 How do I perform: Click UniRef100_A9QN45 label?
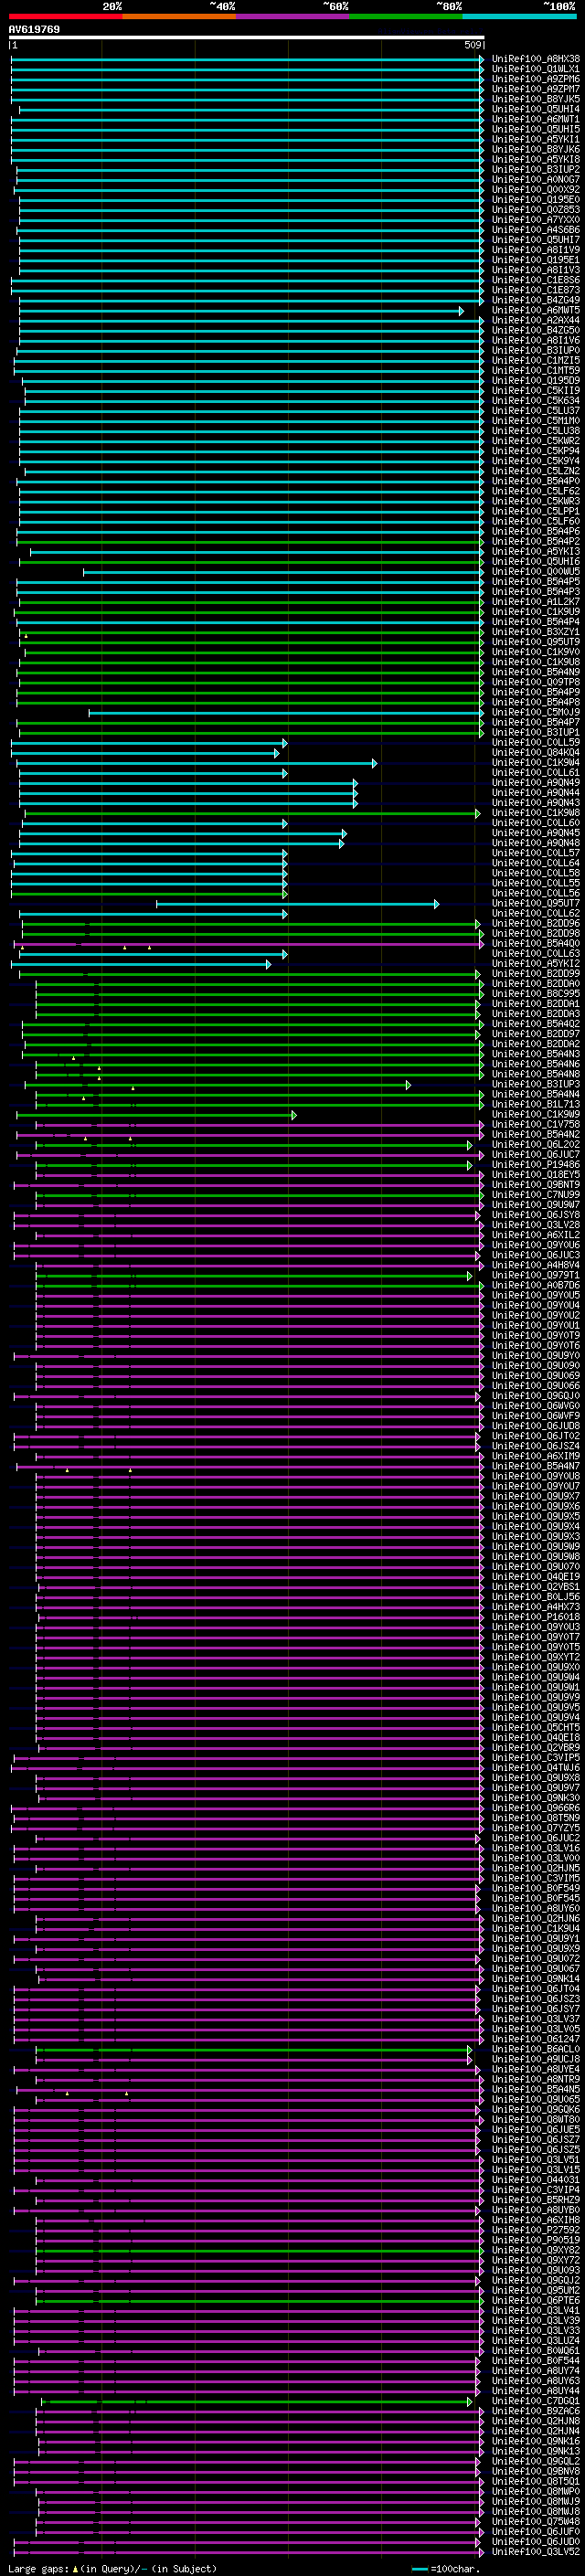536,833
